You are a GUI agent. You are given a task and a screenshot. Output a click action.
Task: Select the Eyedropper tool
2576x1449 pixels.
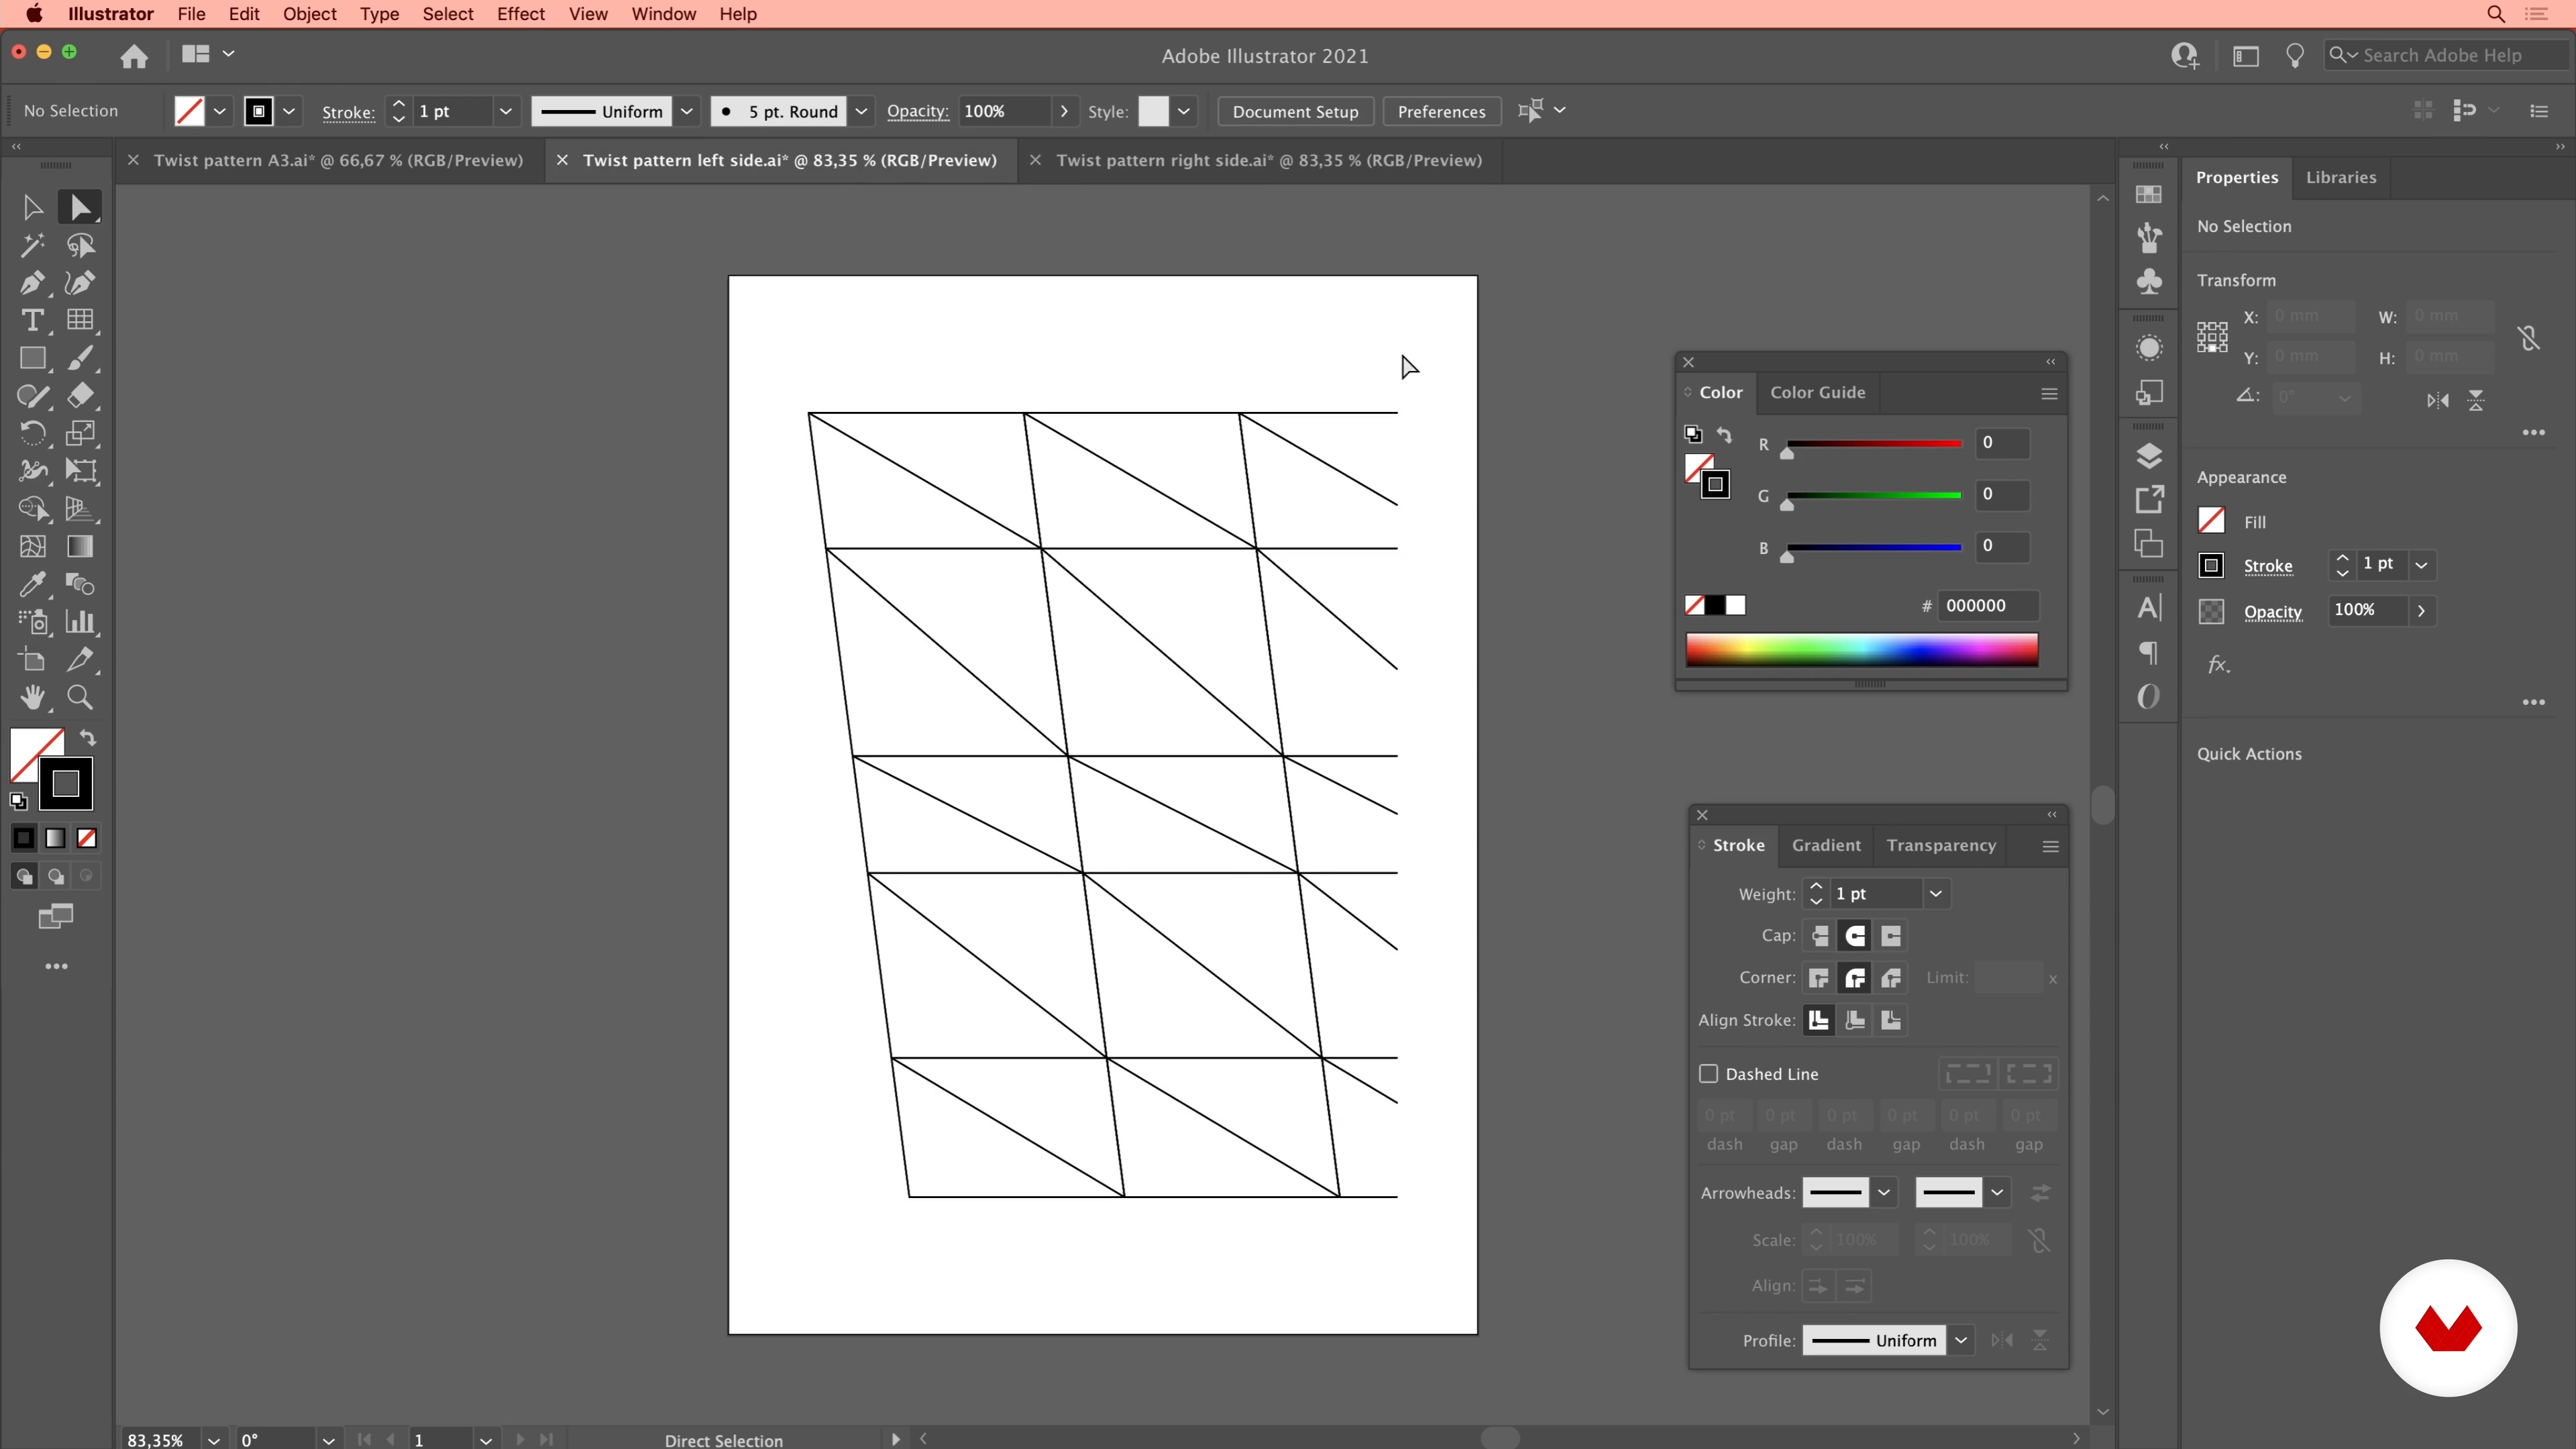pos(32,584)
